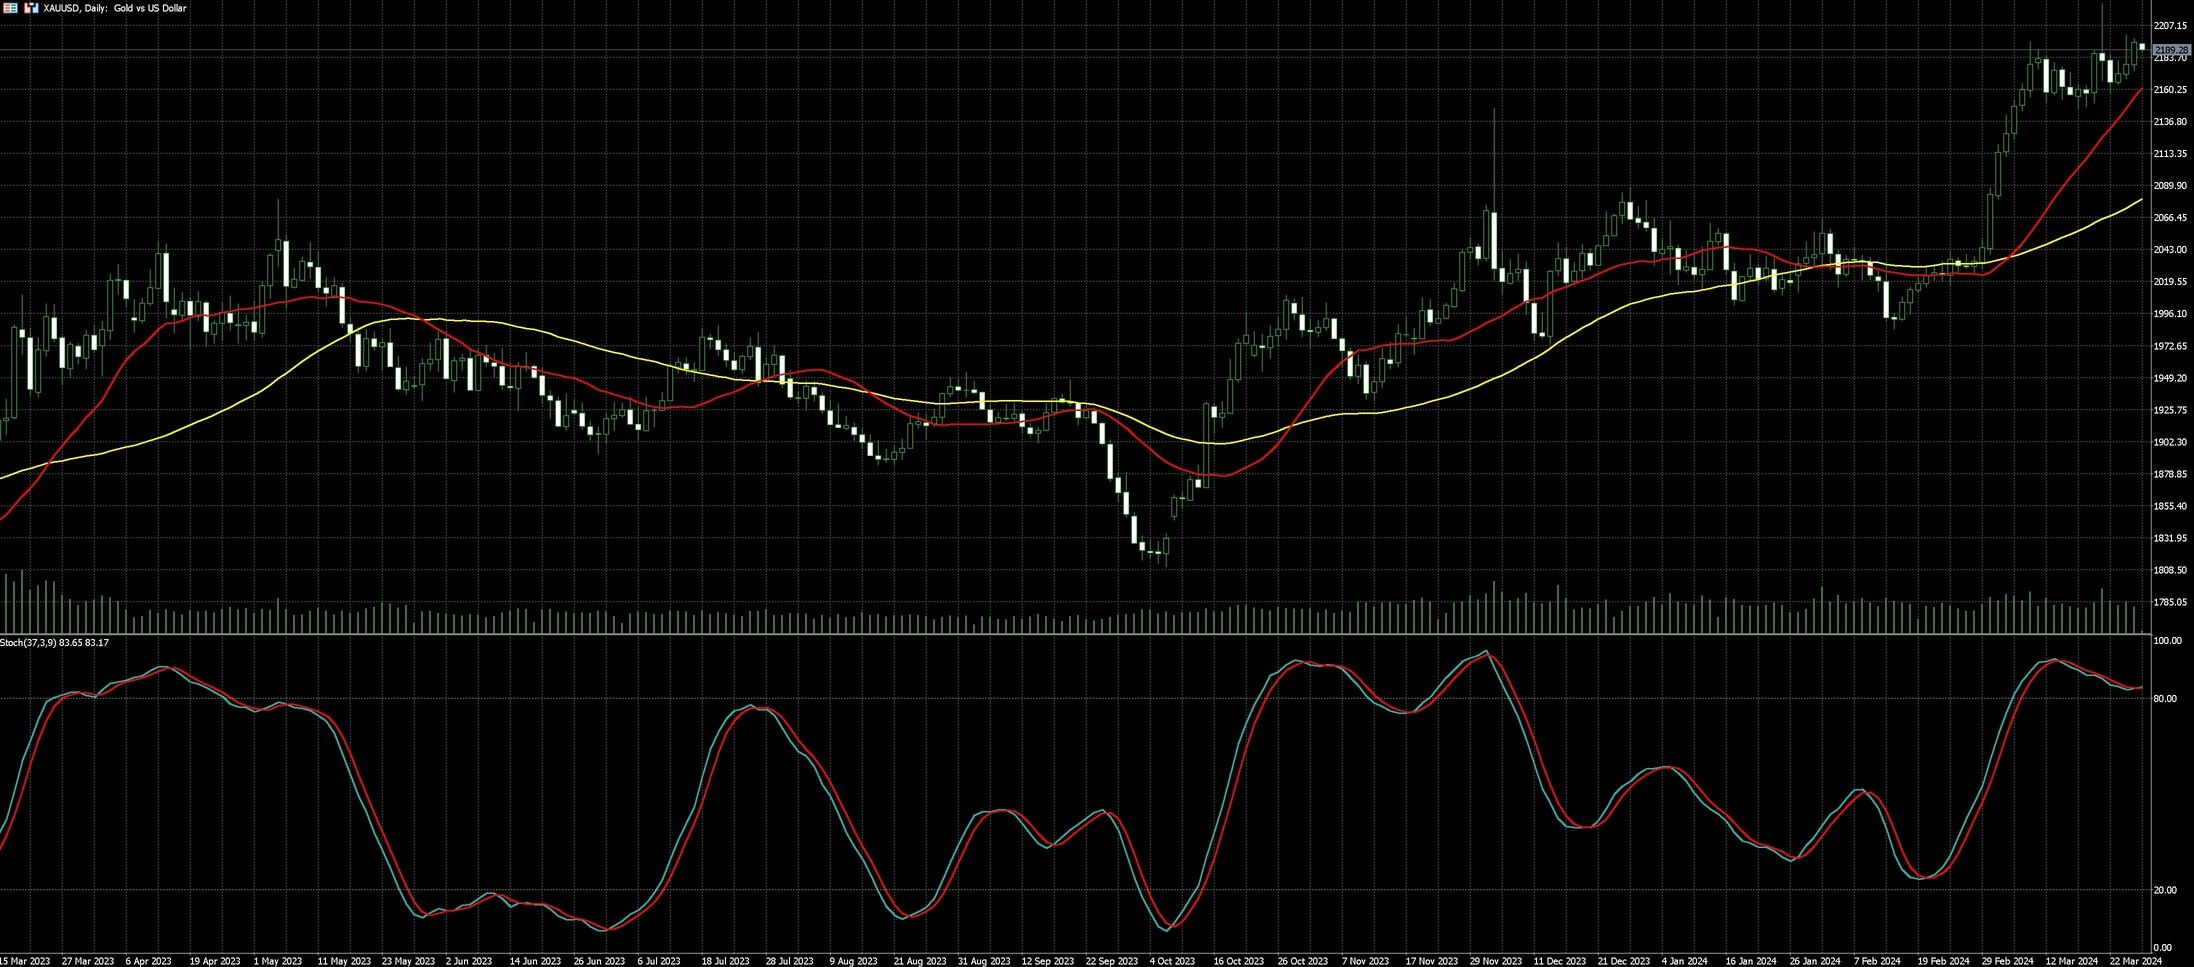2194x967 pixels.
Task: Click the 1808.50 price axis label
Action: (2170, 570)
